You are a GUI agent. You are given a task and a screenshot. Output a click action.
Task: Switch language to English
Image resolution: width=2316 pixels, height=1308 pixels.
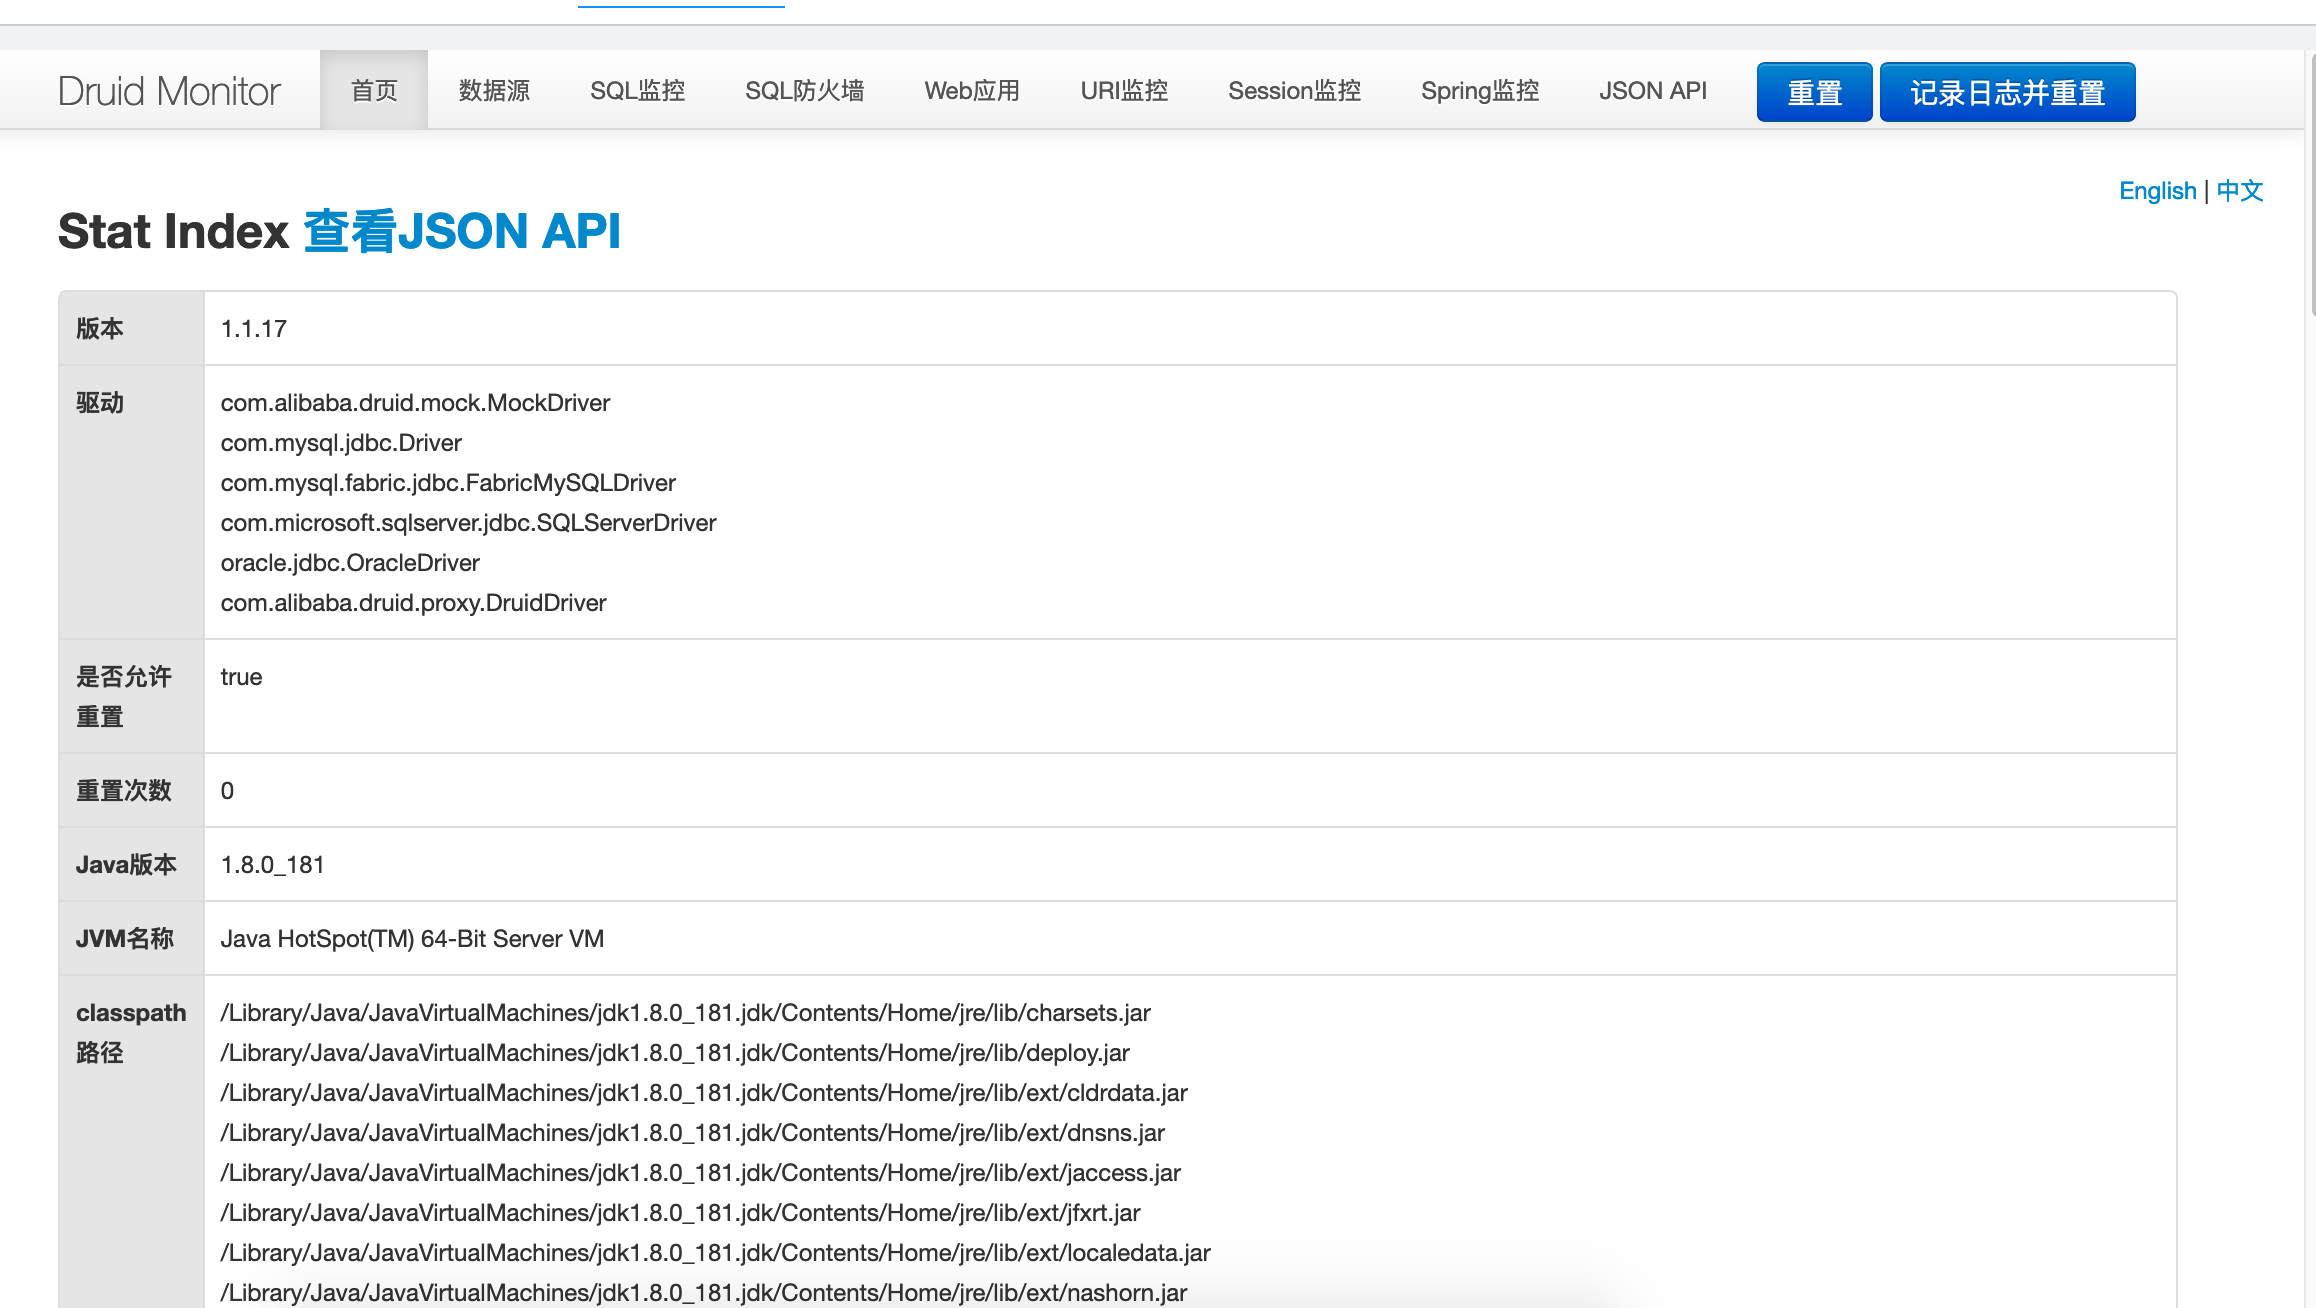[x=2157, y=191]
